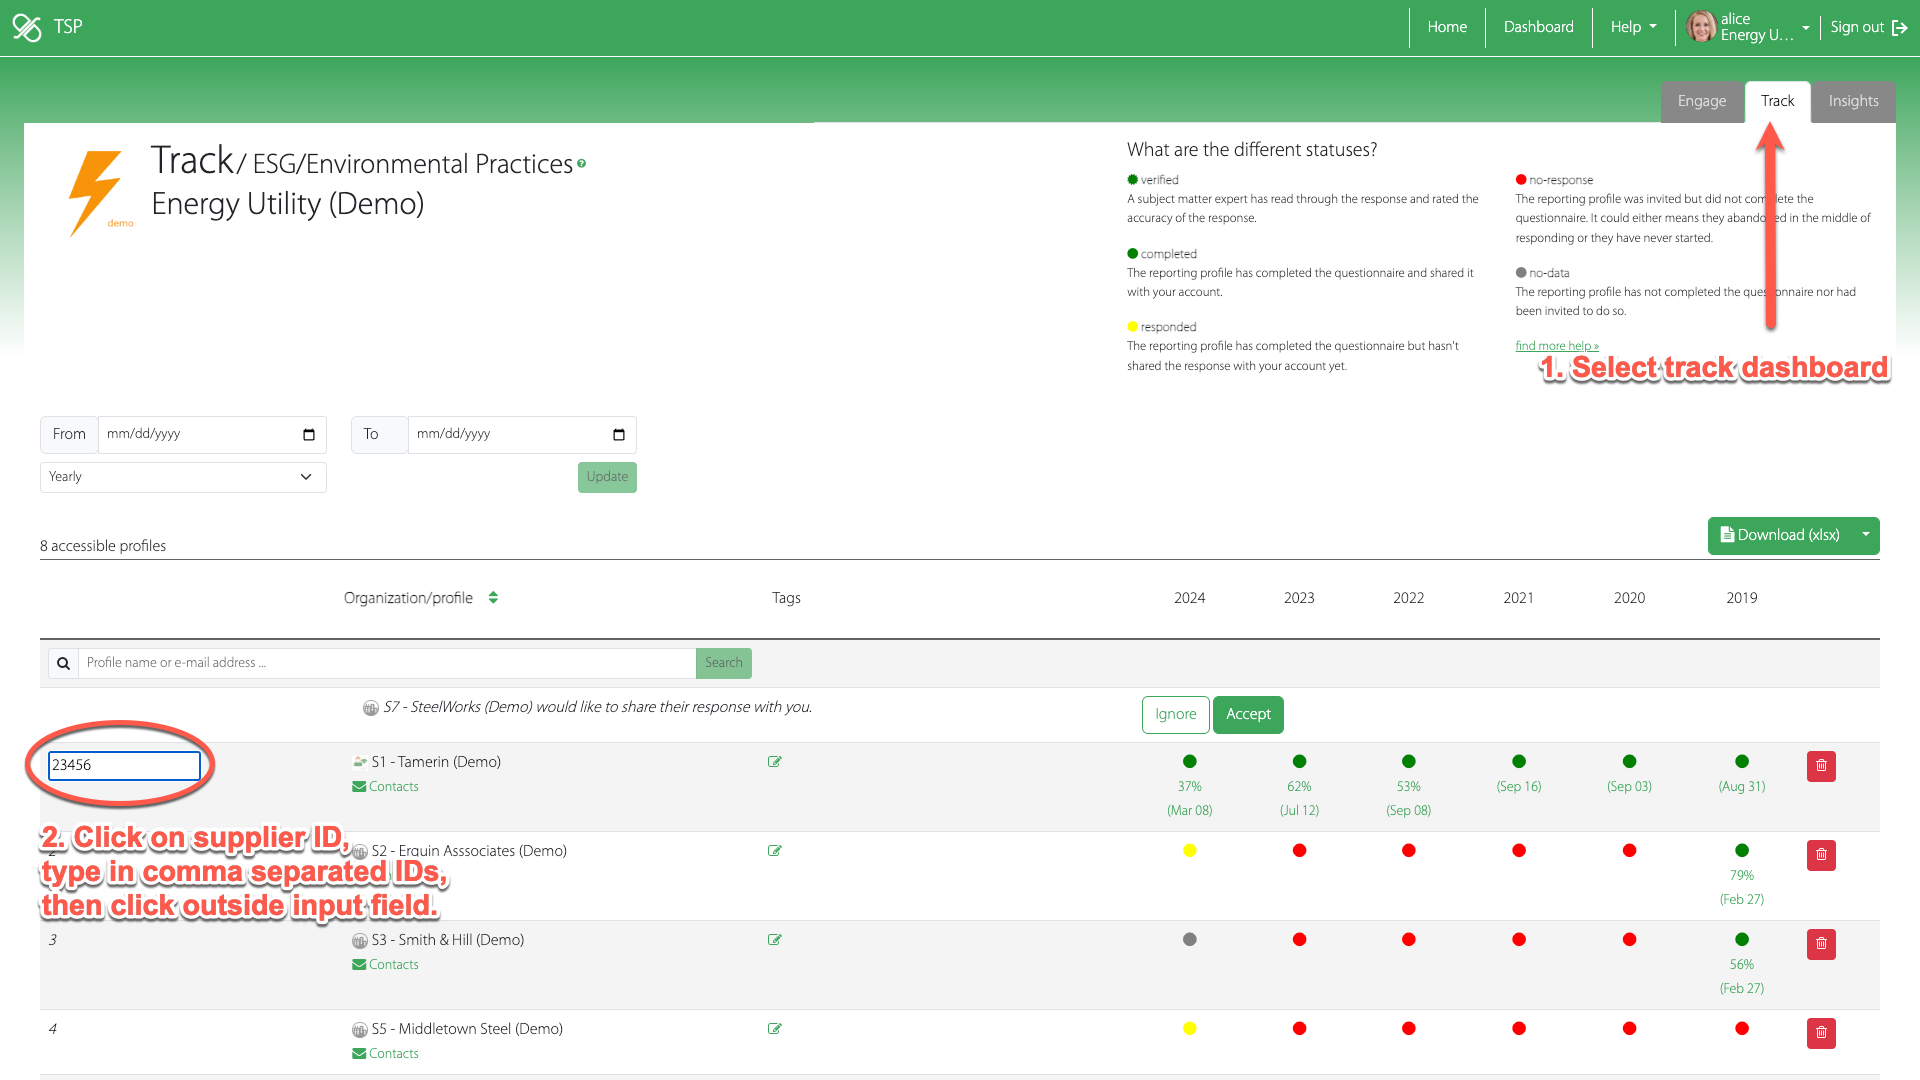The height and width of the screenshot is (1080, 1920).
Task: Edit tags for S1 - Tamerin (Demo)
Action: (x=774, y=762)
